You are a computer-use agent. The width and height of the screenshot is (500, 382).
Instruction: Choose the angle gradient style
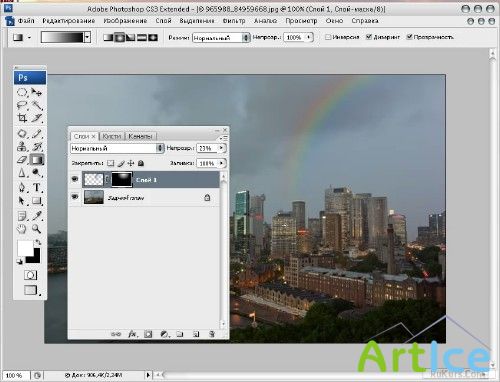[x=130, y=37]
